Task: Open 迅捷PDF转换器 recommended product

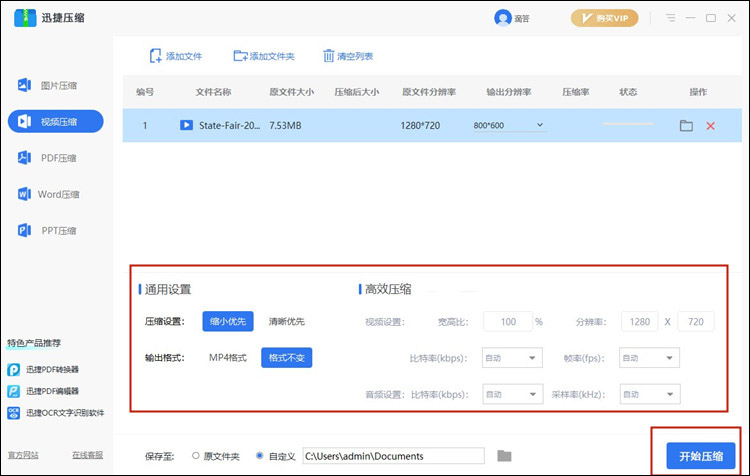Action: 52,369
